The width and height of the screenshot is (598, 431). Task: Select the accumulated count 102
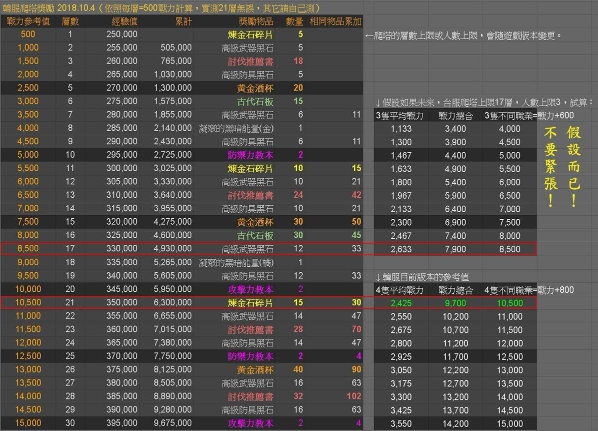pos(354,396)
